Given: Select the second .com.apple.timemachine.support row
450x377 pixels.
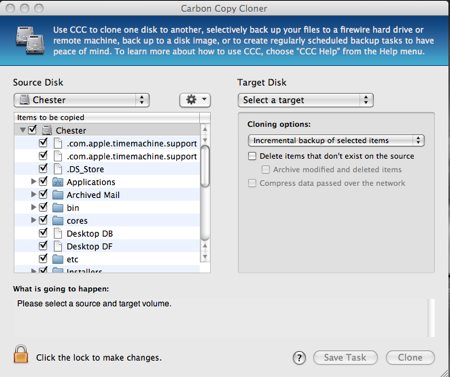Looking at the screenshot, I should [107, 156].
